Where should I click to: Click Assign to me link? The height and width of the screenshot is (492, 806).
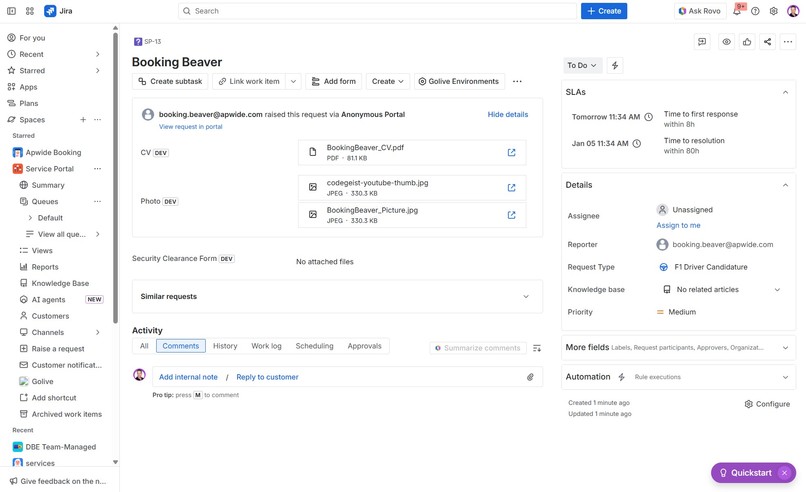(x=678, y=225)
